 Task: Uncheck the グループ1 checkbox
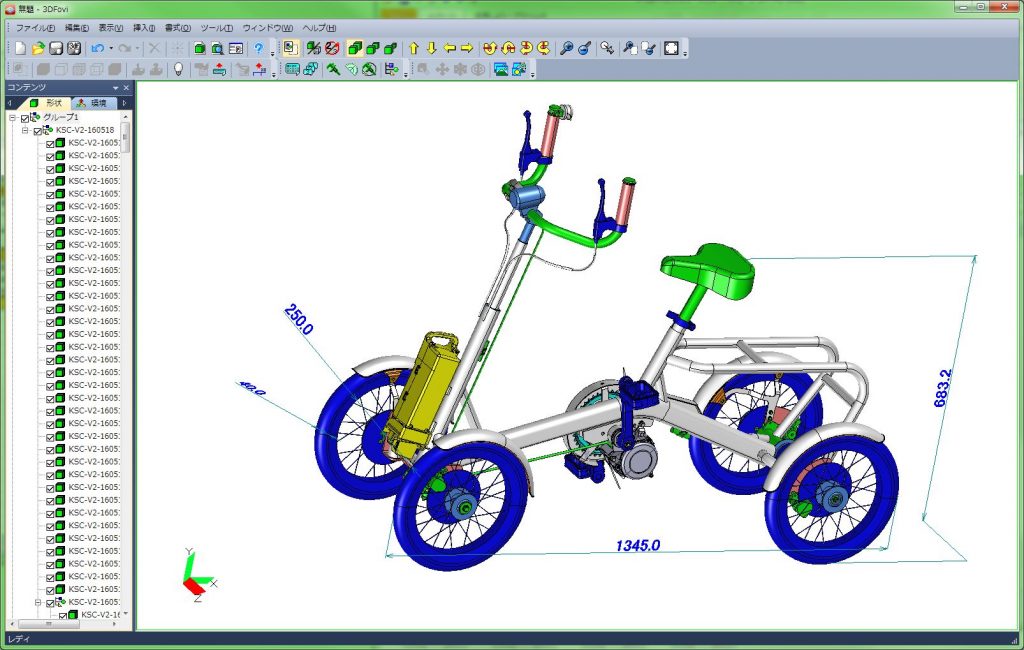click(25, 118)
